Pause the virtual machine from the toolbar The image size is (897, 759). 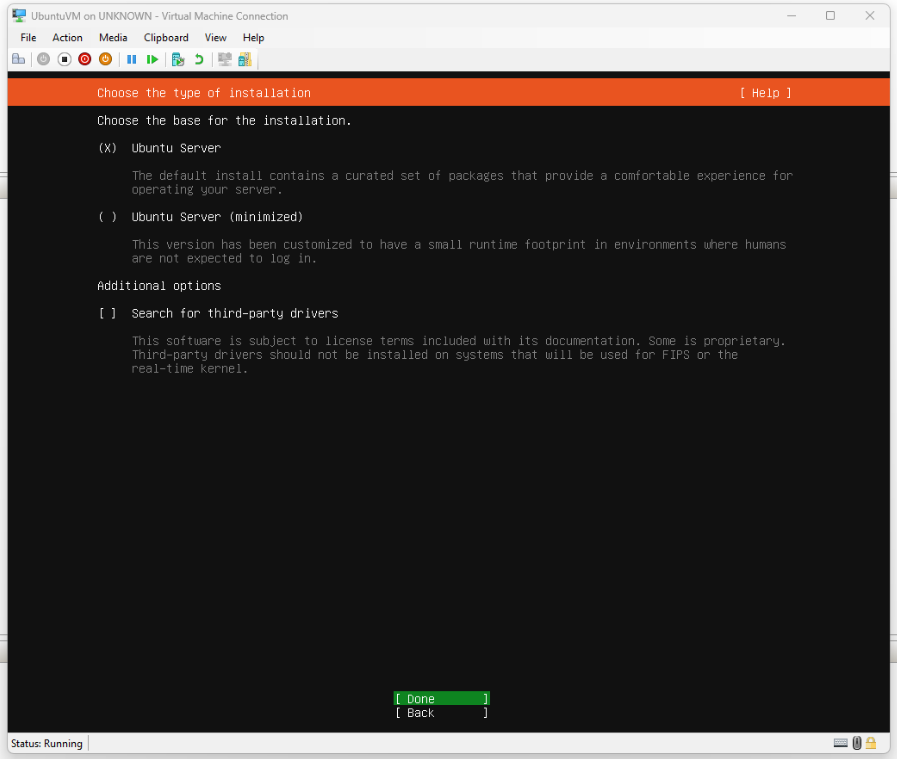[x=131, y=59]
